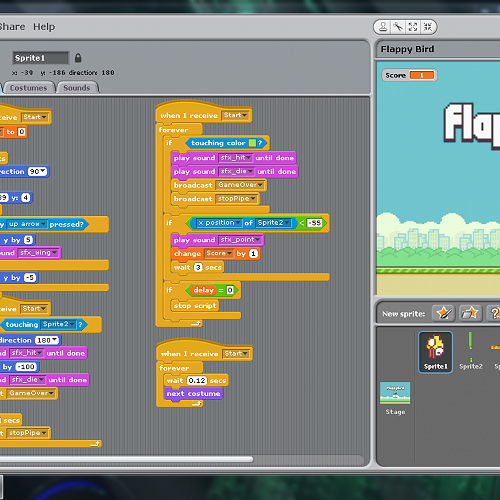Viewport: 500px width, 500px height.
Task: Open the Help menu
Action: tap(44, 27)
